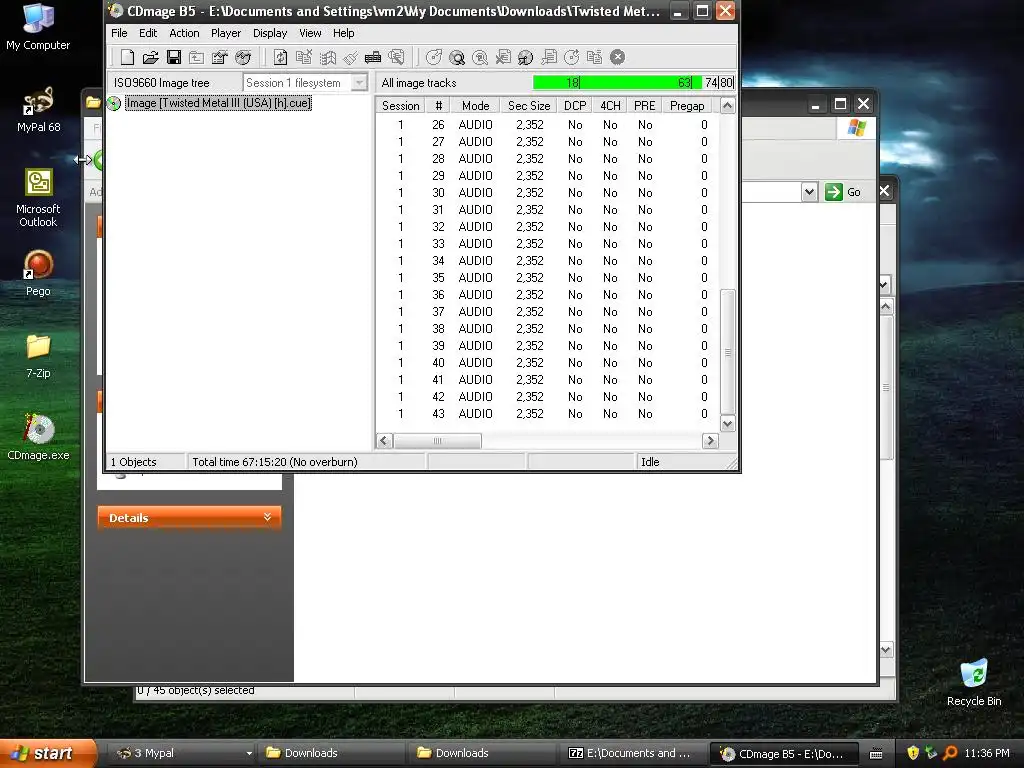1024x768 pixels.
Task: Open the Display menu
Action: coord(270,33)
